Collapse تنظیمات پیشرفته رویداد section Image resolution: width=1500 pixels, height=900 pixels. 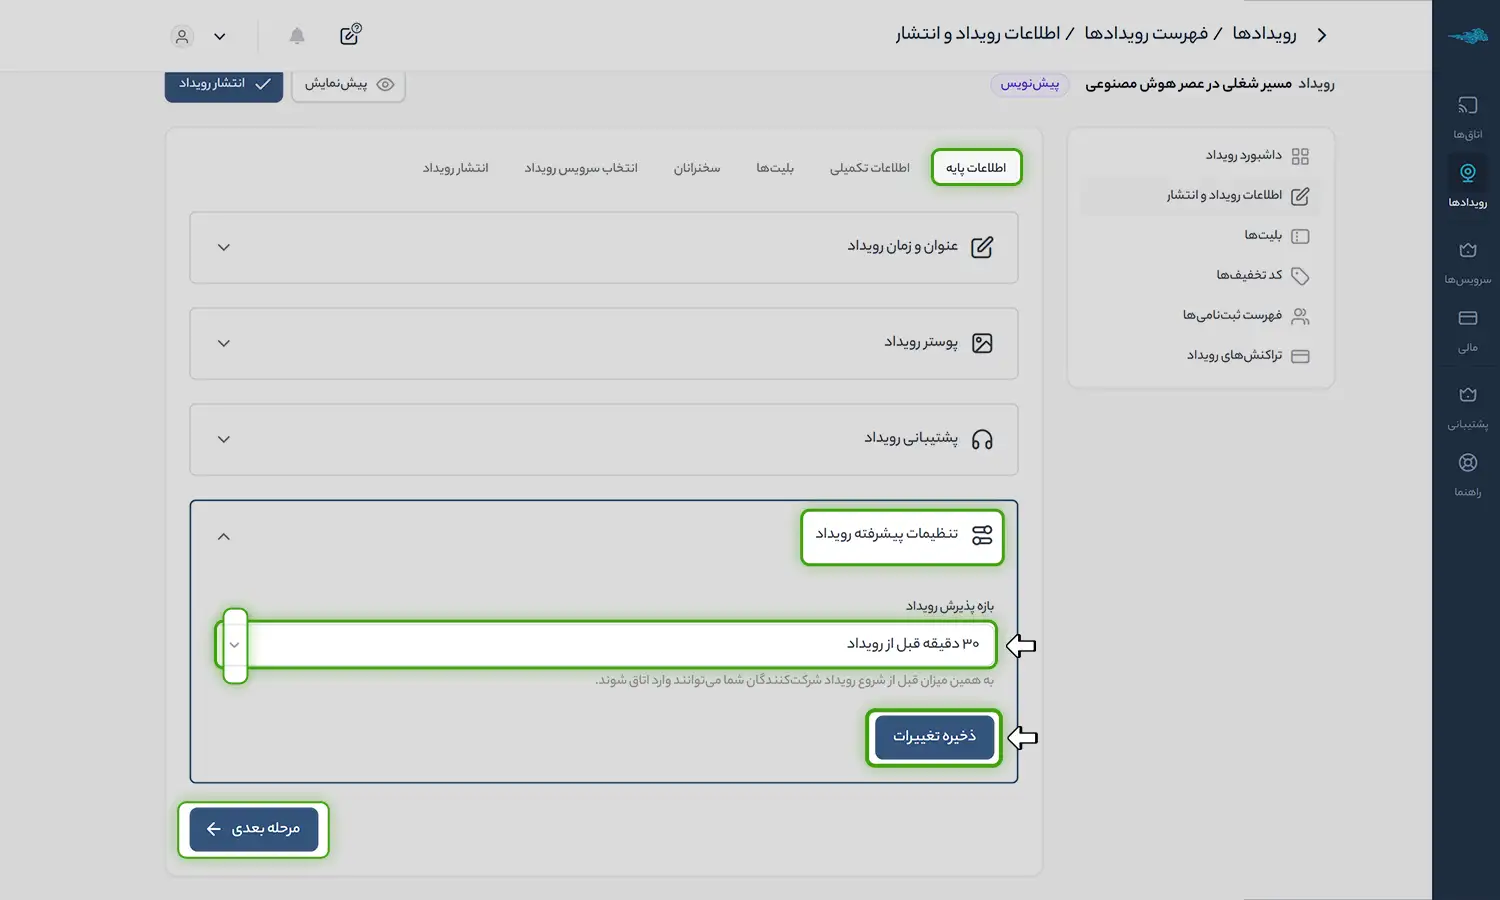[x=224, y=537]
